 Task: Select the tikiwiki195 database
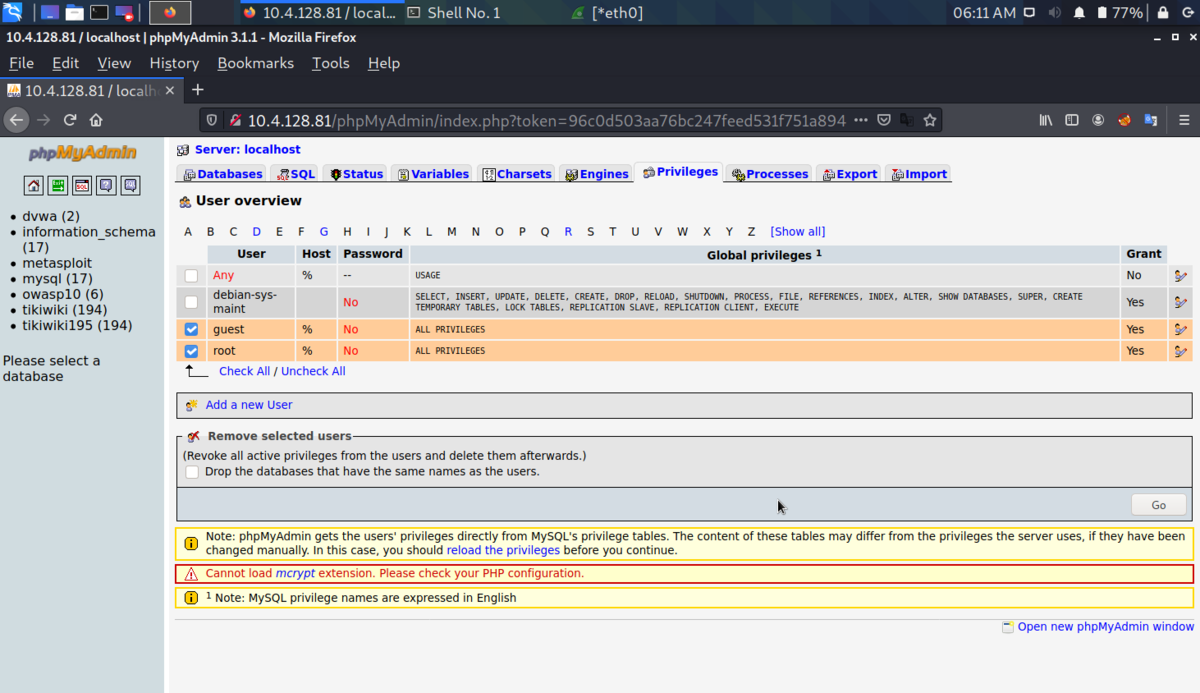[77, 325]
